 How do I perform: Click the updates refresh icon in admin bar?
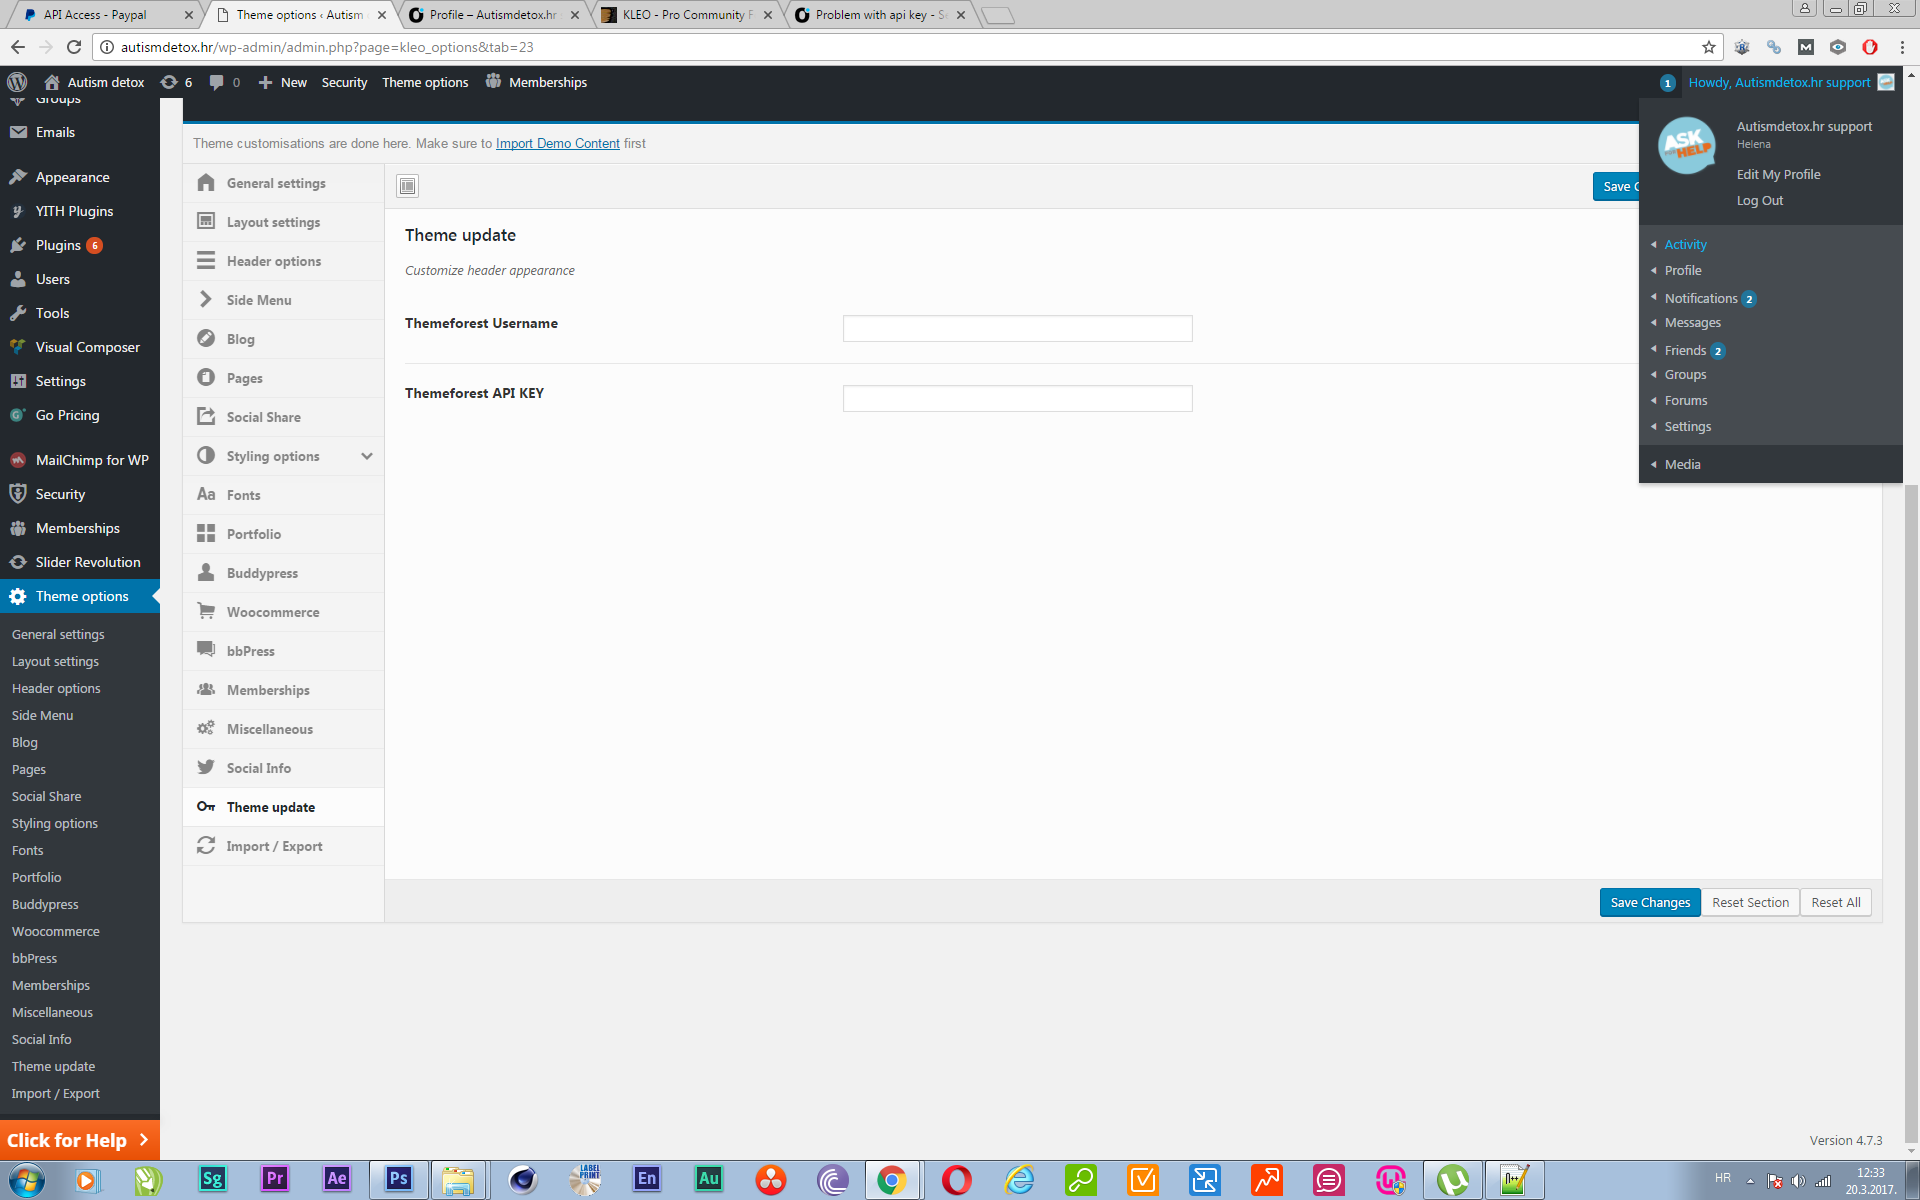pyautogui.click(x=169, y=82)
